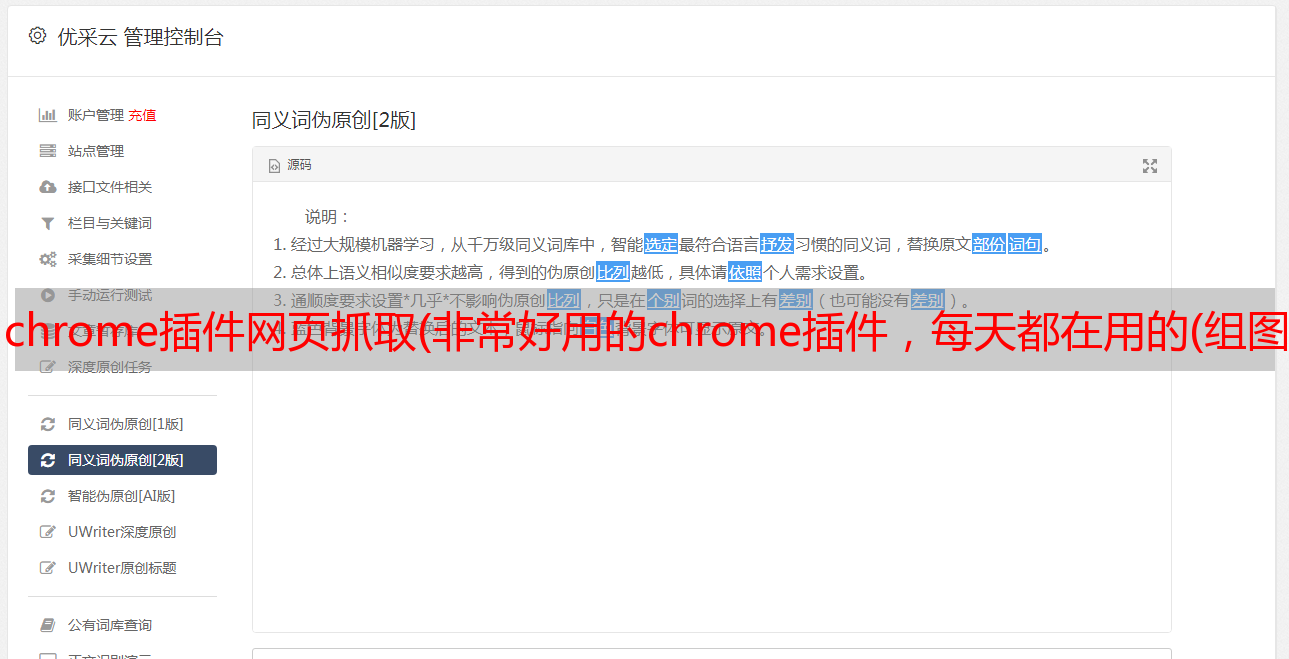The height and width of the screenshot is (659, 1289).
Task: Open 账户管理 bar chart icon
Action: 47,115
